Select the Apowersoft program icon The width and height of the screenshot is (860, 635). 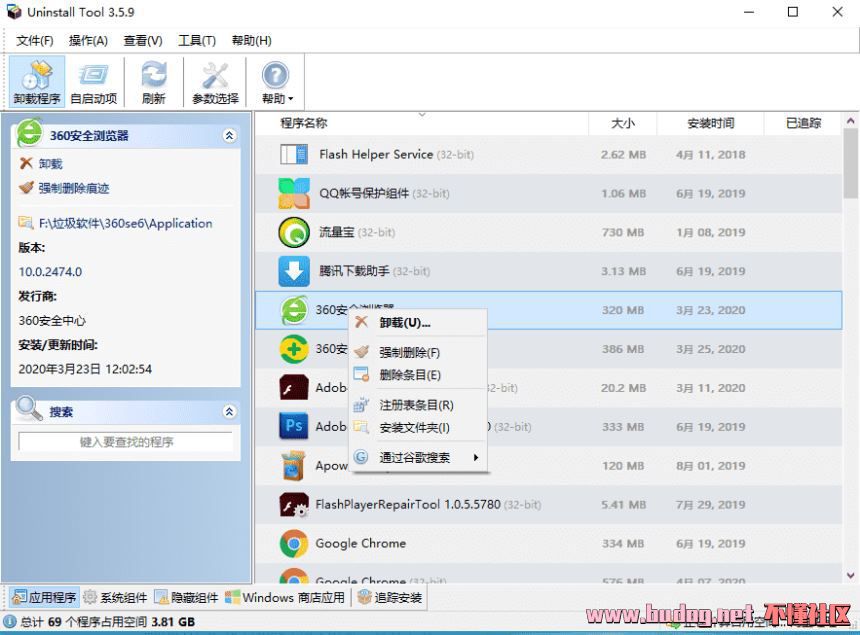click(x=294, y=466)
